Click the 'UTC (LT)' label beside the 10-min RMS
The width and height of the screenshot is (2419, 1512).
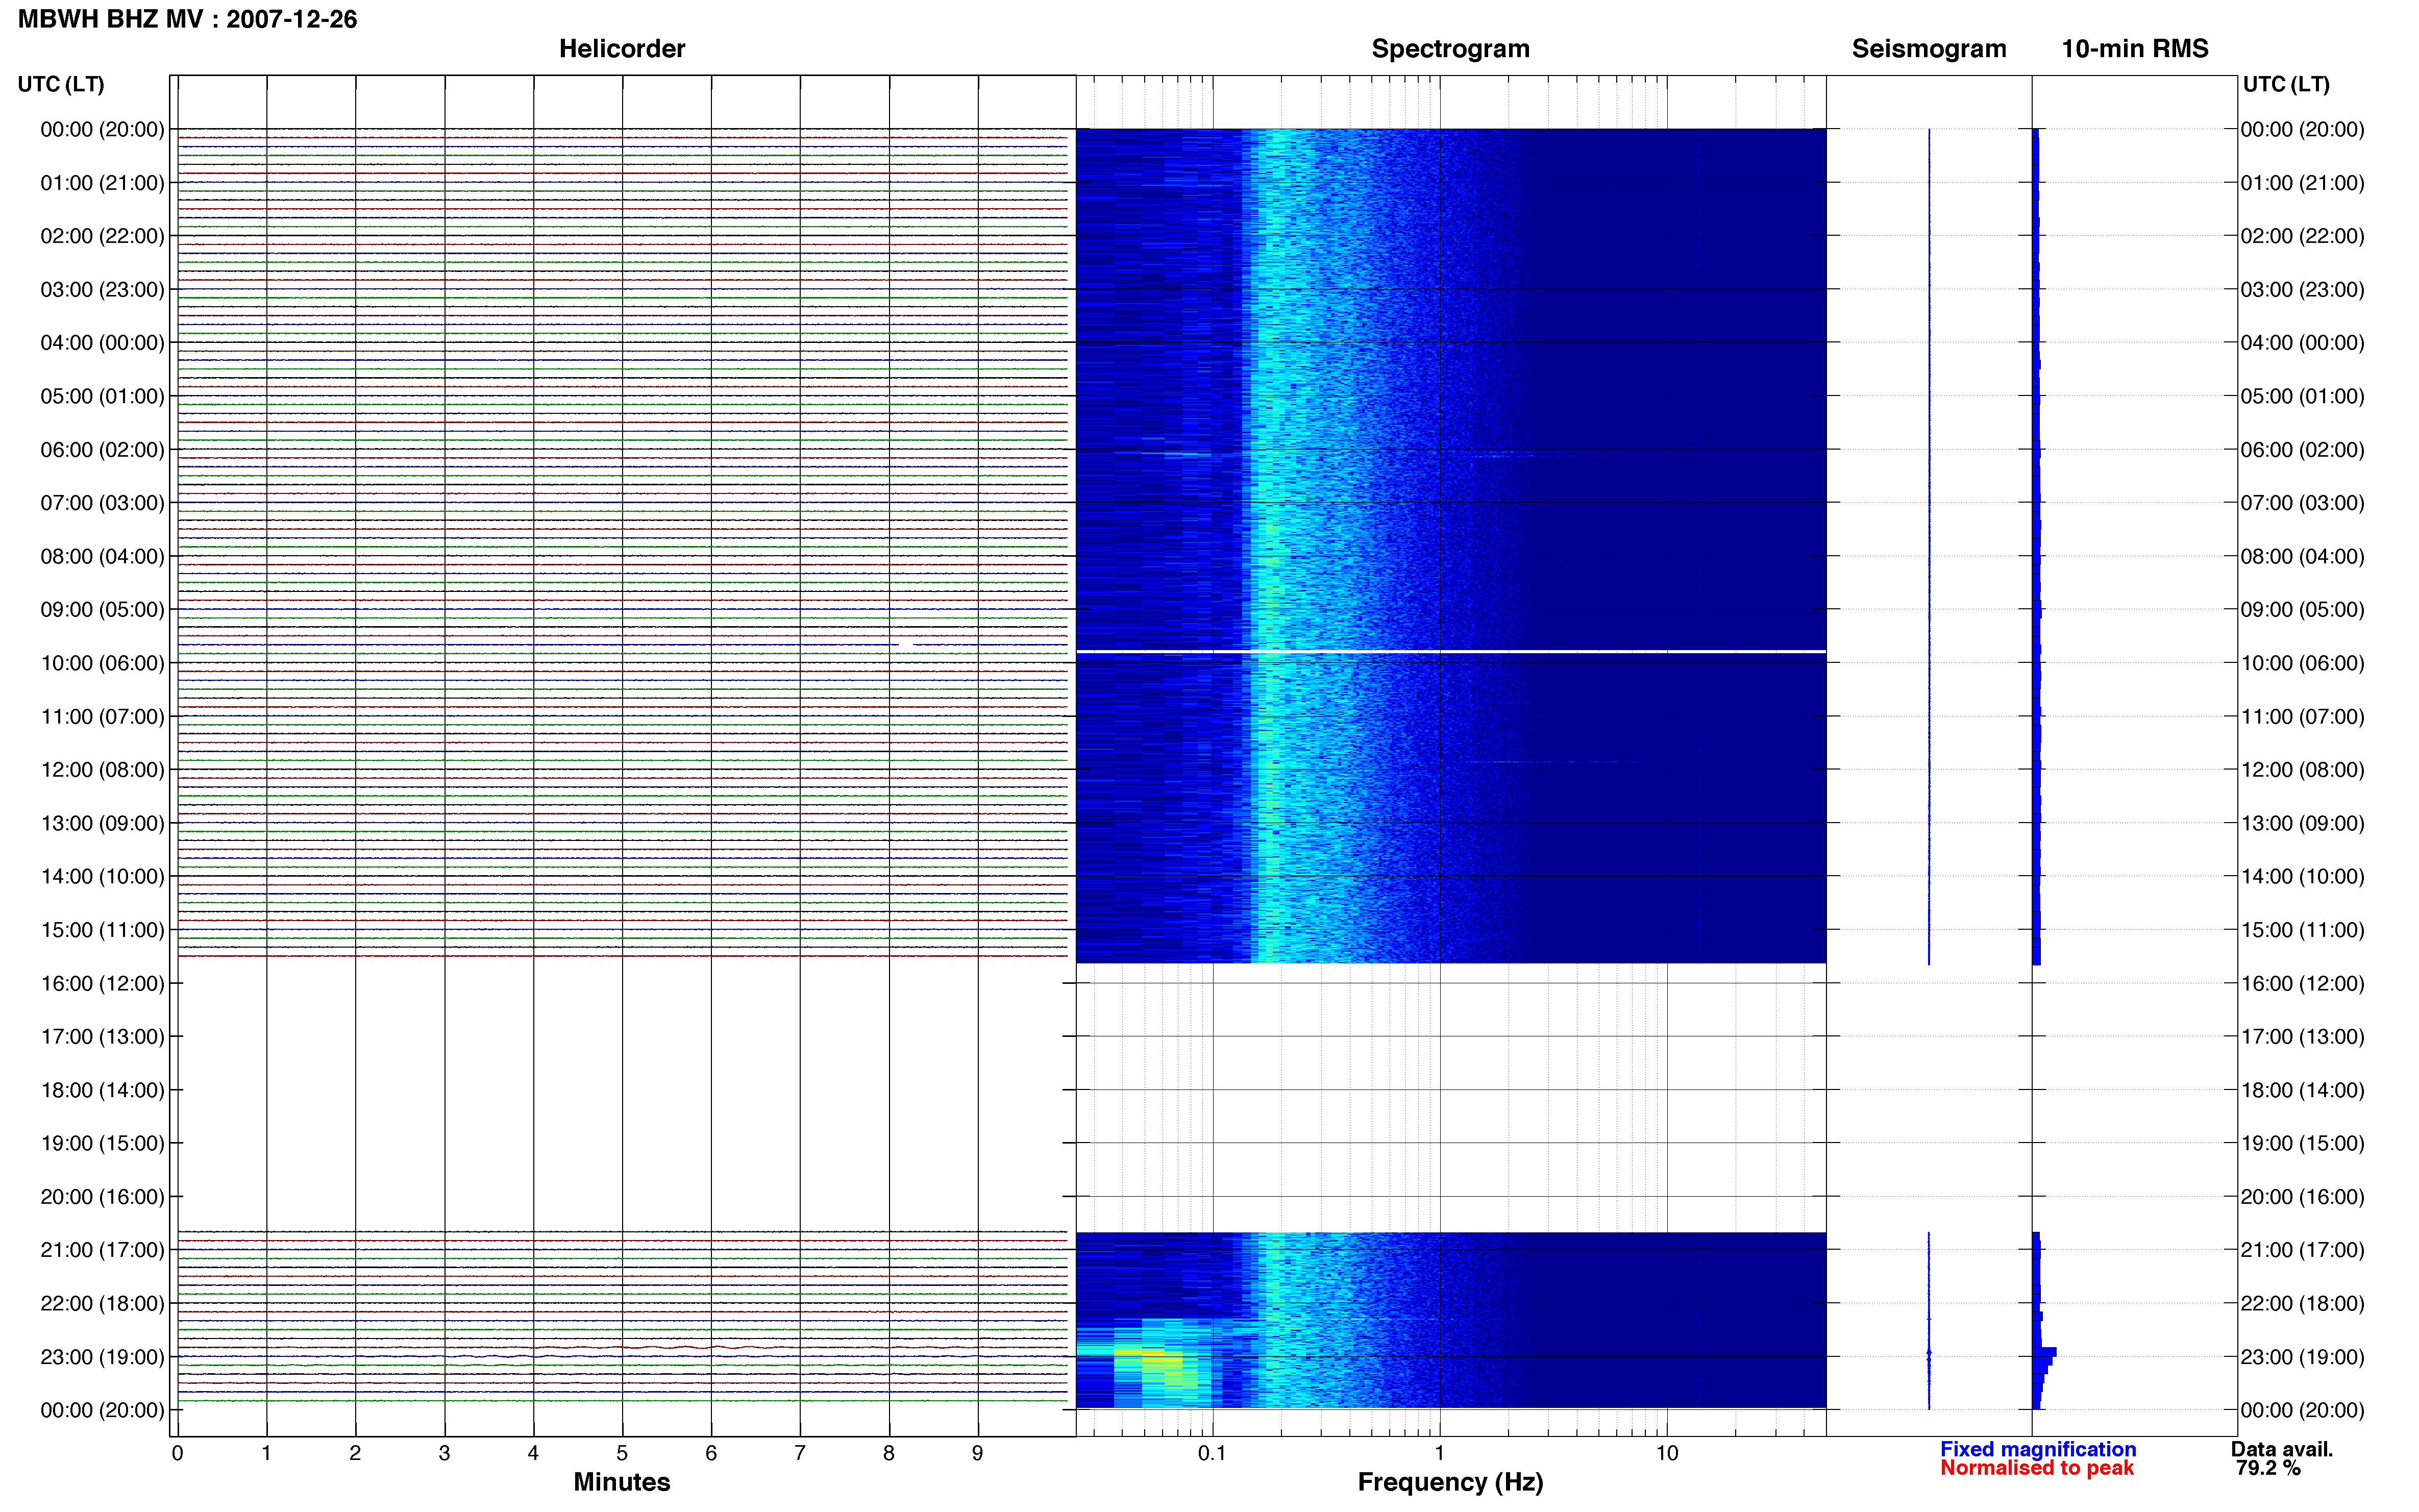tap(2286, 84)
